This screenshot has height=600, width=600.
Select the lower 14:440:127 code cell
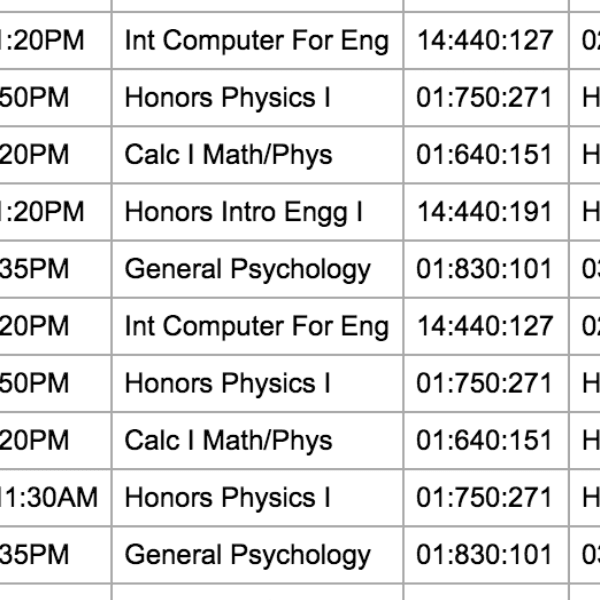(x=485, y=326)
